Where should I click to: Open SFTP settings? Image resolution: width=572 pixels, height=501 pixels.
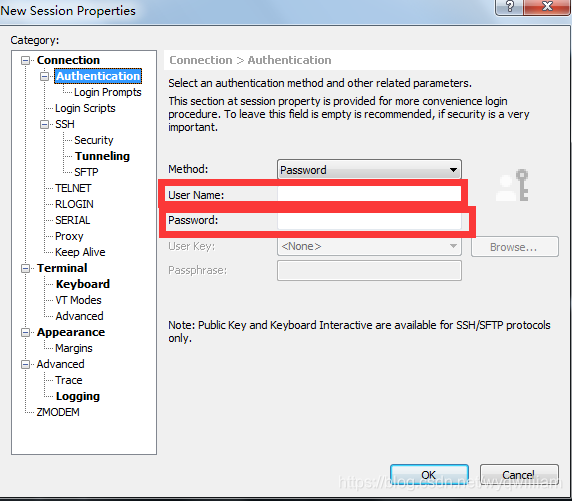click(x=86, y=172)
